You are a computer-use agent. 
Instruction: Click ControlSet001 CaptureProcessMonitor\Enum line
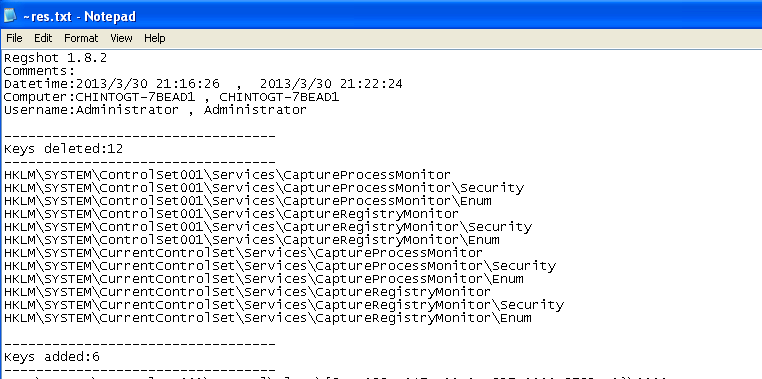coord(248,201)
